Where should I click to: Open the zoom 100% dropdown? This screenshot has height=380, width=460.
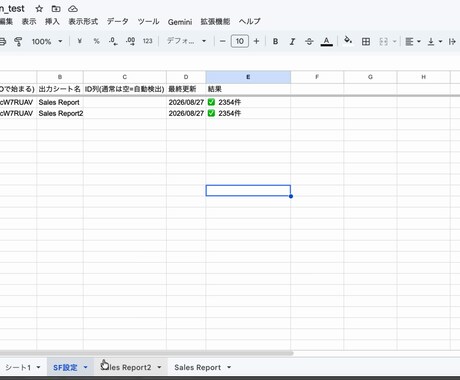click(47, 41)
